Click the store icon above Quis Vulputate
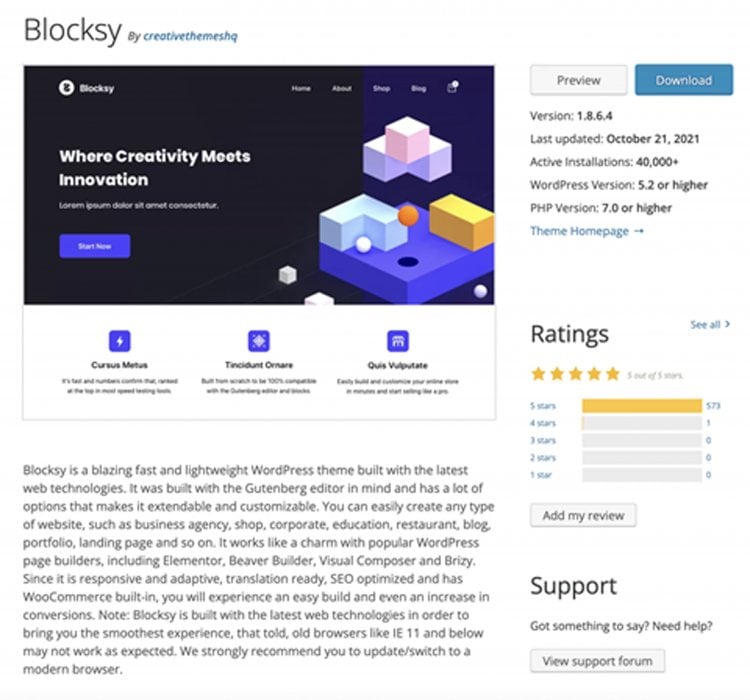This screenshot has width=750, height=700. tap(398, 341)
